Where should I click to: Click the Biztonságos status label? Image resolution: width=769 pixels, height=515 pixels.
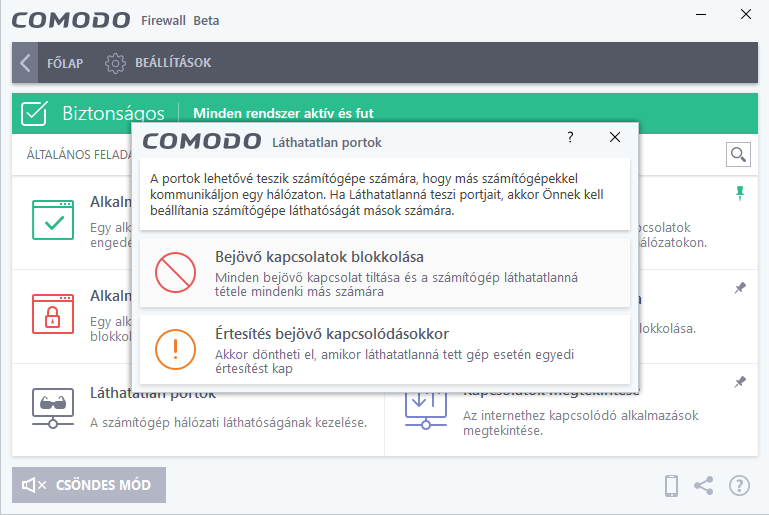[113, 113]
